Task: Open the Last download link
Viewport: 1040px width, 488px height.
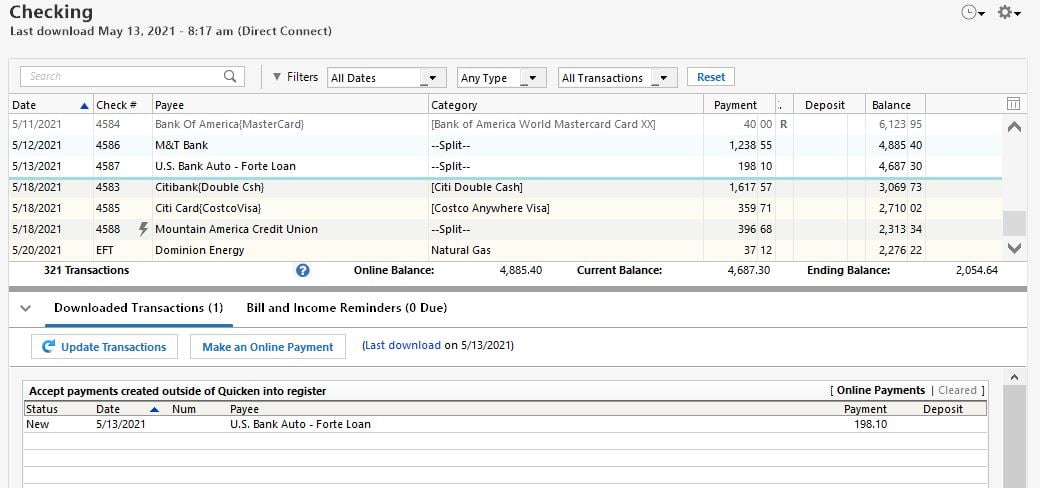Action: tap(403, 345)
